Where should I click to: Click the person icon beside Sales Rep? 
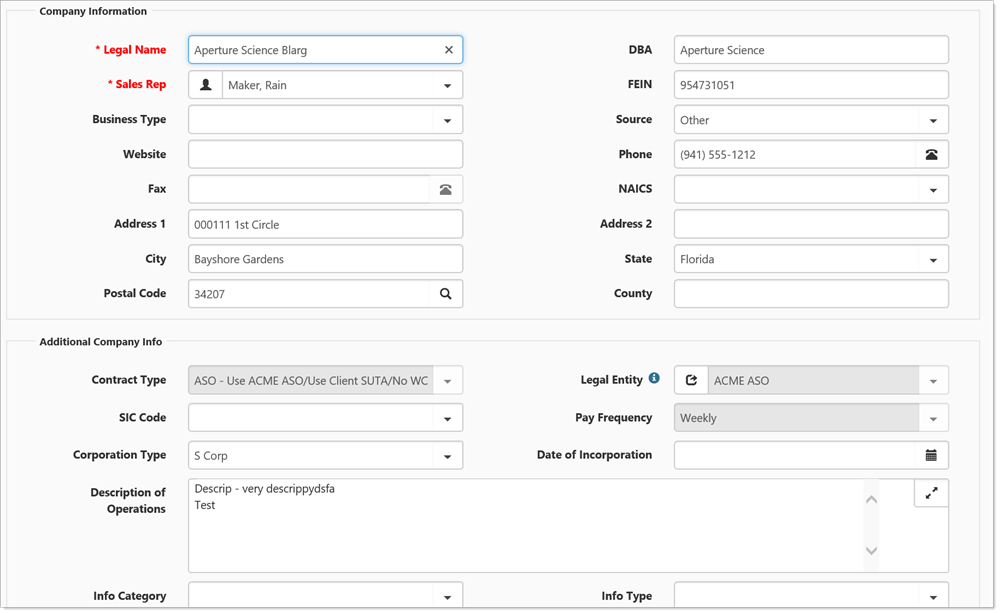point(206,85)
